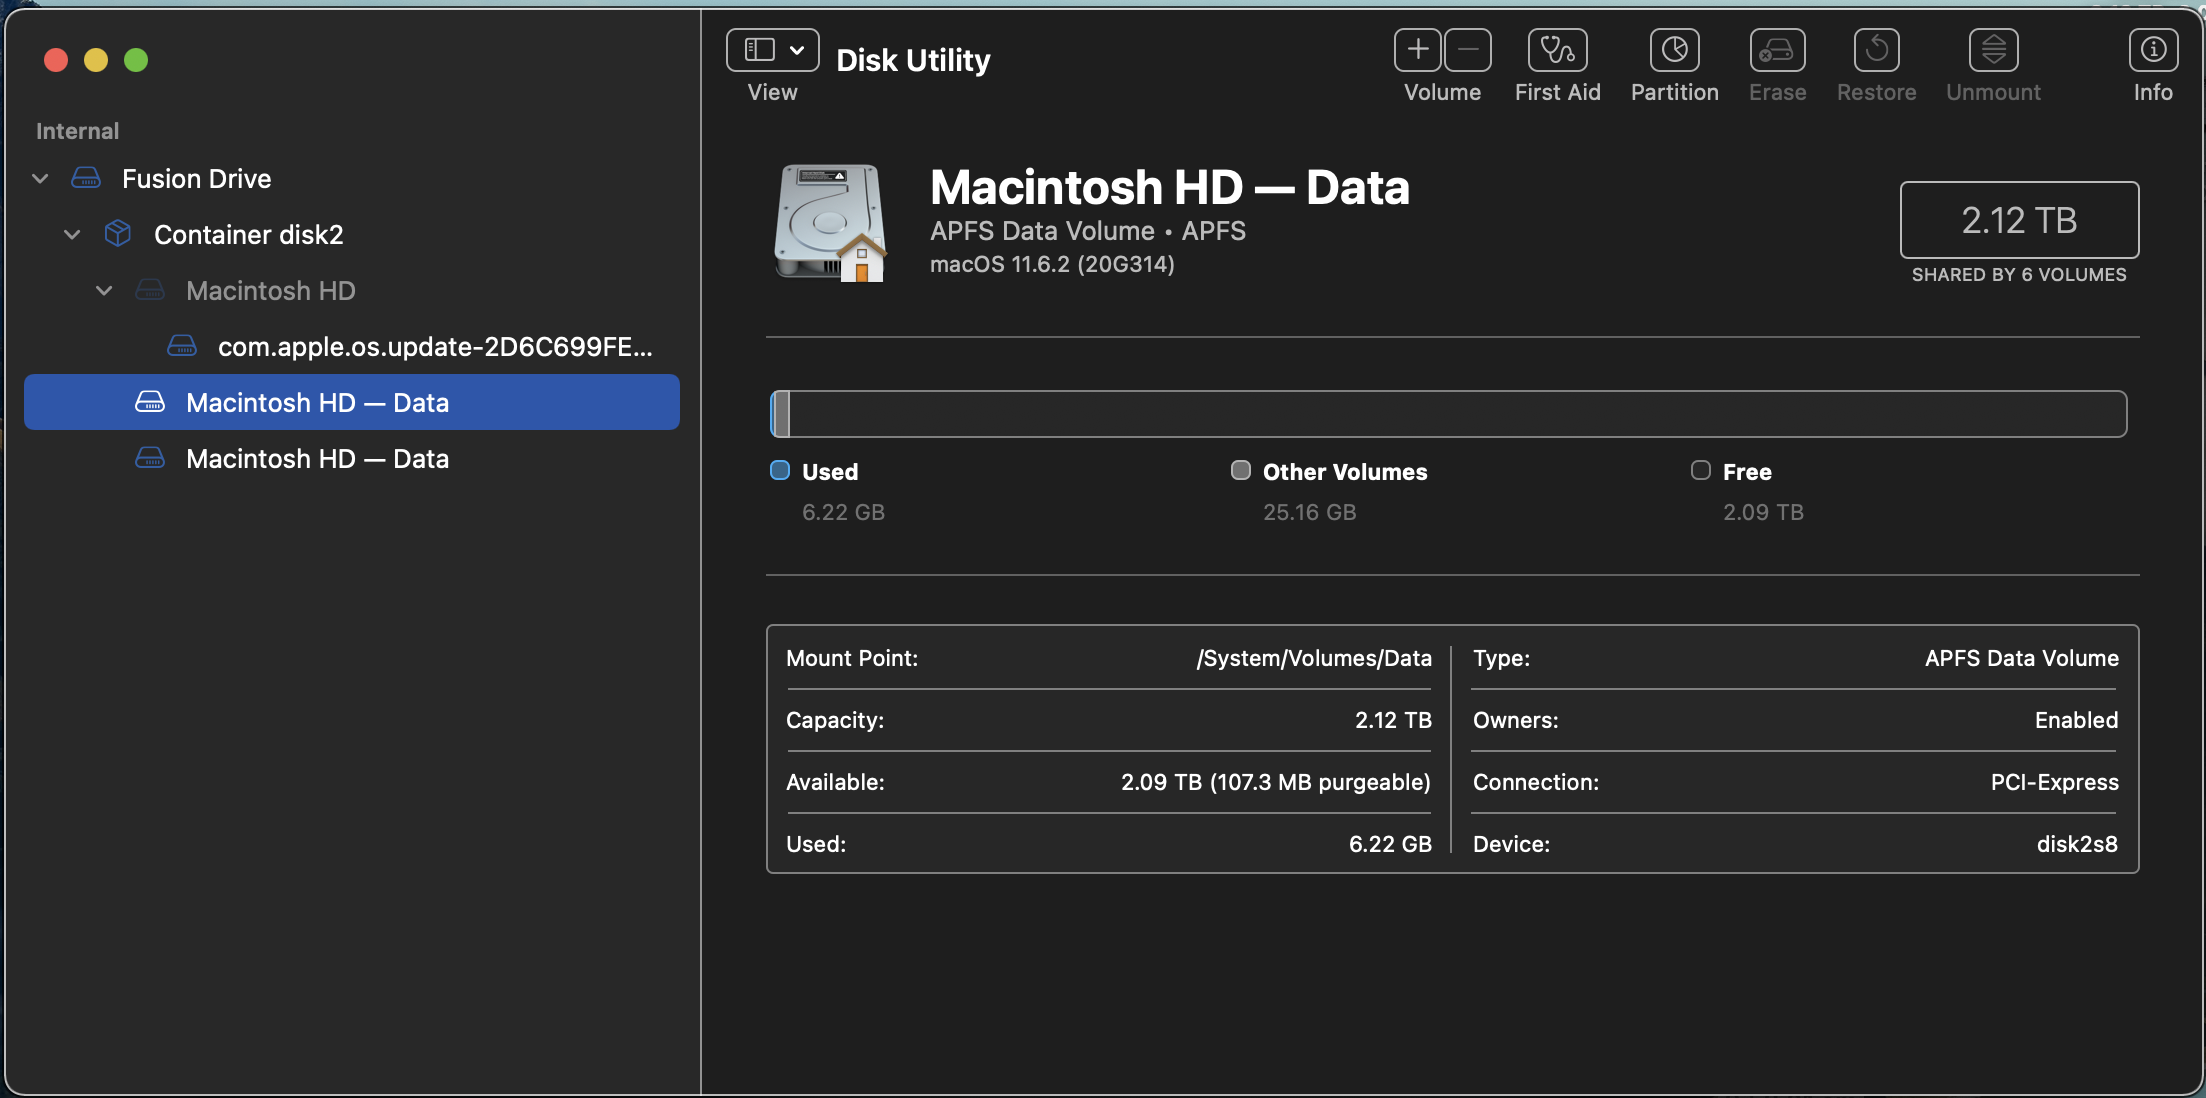This screenshot has width=2206, height=1098.
Task: Open the View sidebar dropdown
Action: (772, 50)
